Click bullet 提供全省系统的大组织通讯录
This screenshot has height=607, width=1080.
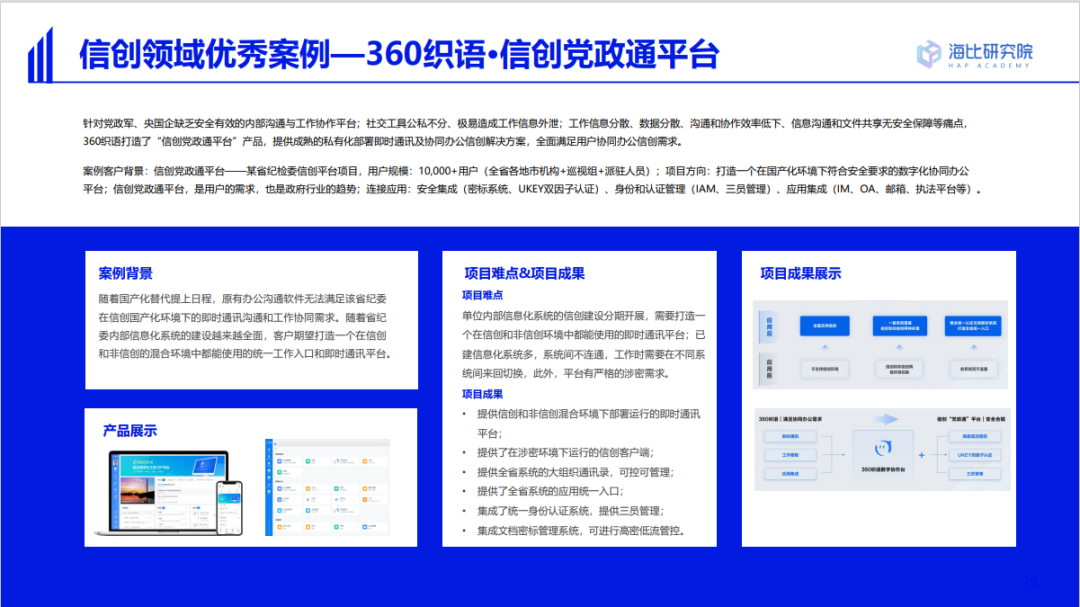(x=575, y=472)
